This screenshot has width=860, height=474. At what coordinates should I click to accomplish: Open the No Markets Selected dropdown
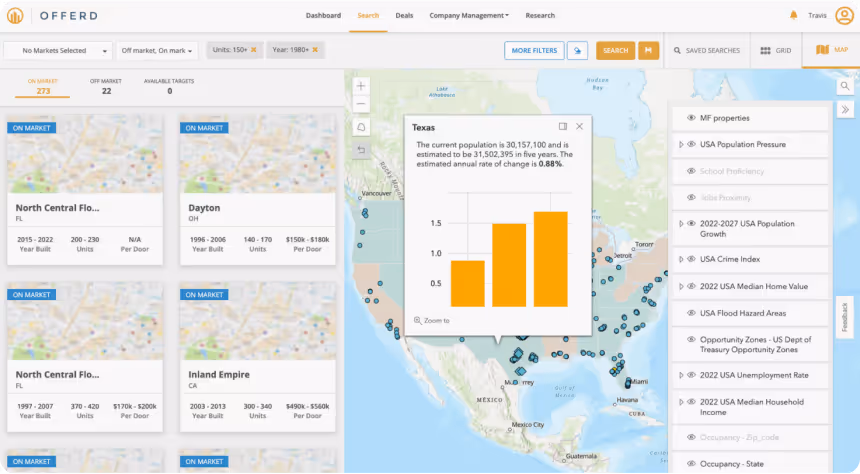point(58,50)
